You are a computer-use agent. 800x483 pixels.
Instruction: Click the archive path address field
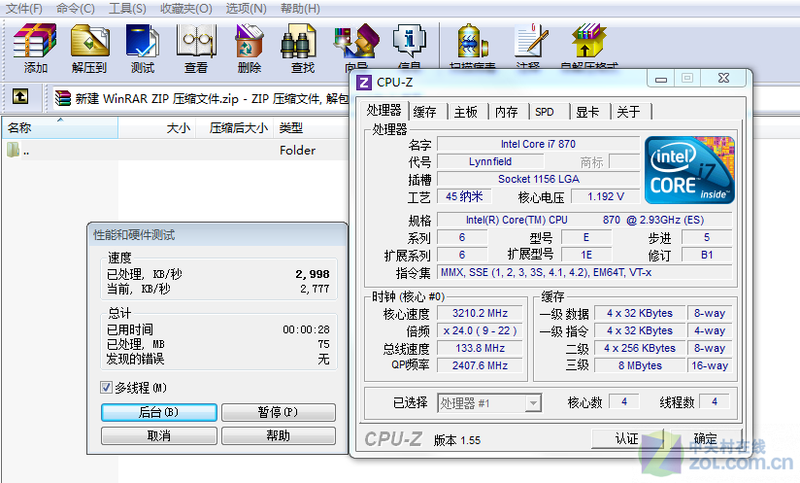202,98
